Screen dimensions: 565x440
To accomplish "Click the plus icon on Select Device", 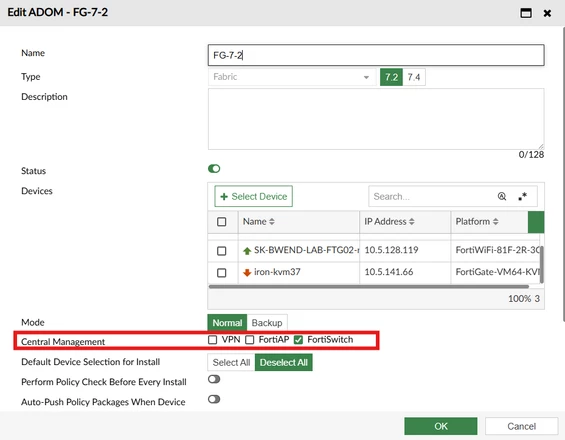I will click(x=224, y=196).
